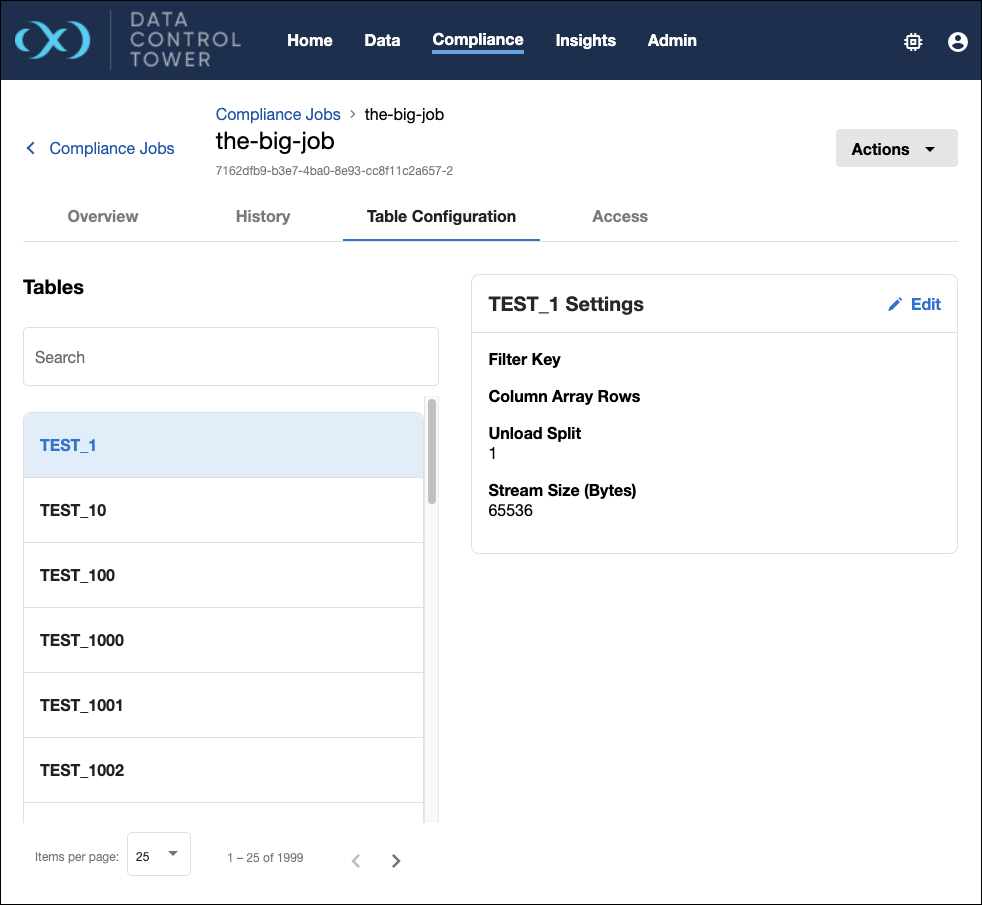Open the user account profile icon
The width and height of the screenshot is (982, 905).
click(957, 41)
